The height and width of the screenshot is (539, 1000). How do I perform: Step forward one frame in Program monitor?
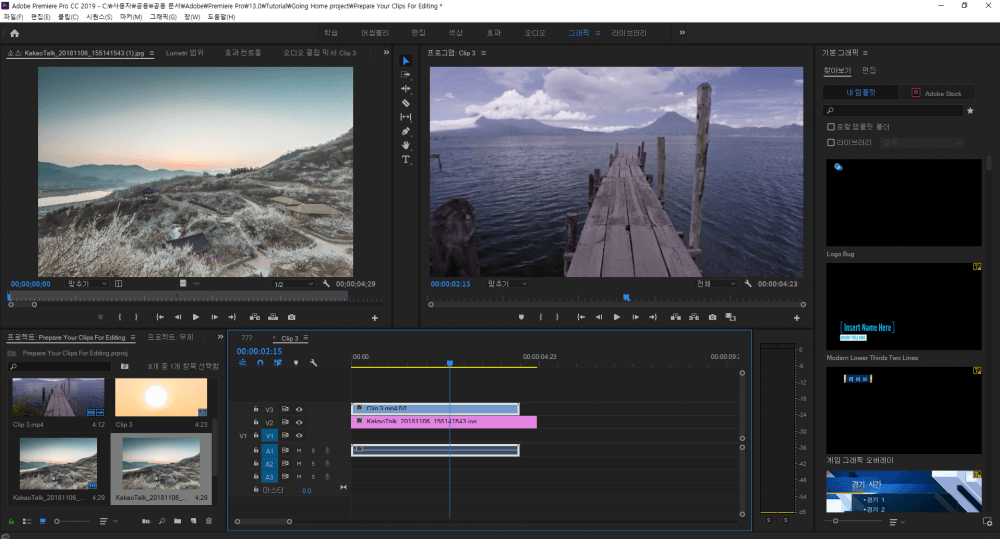coord(635,317)
